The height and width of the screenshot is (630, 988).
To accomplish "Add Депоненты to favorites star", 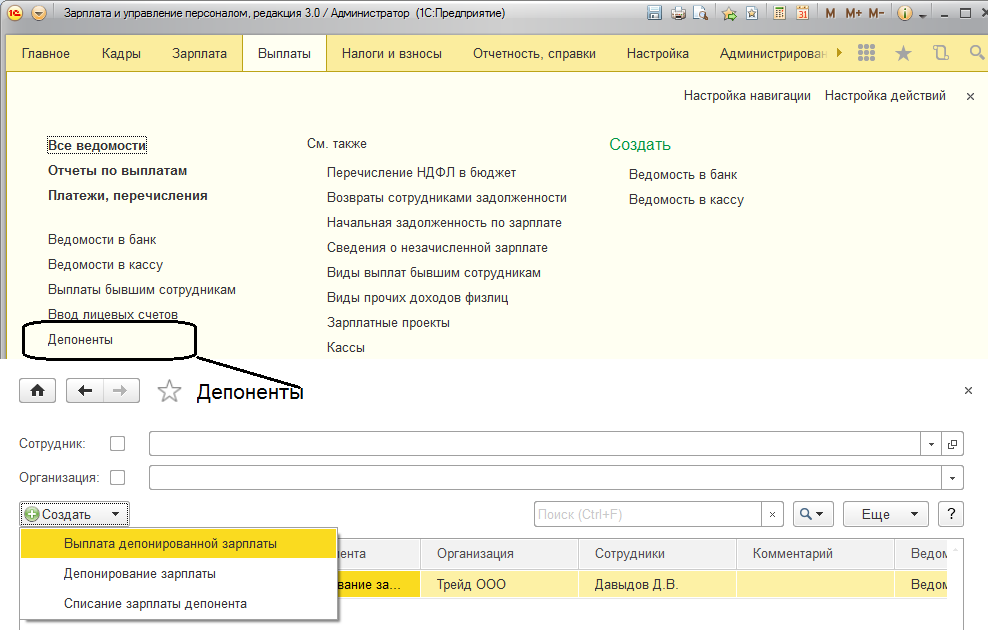I will tap(170, 392).
